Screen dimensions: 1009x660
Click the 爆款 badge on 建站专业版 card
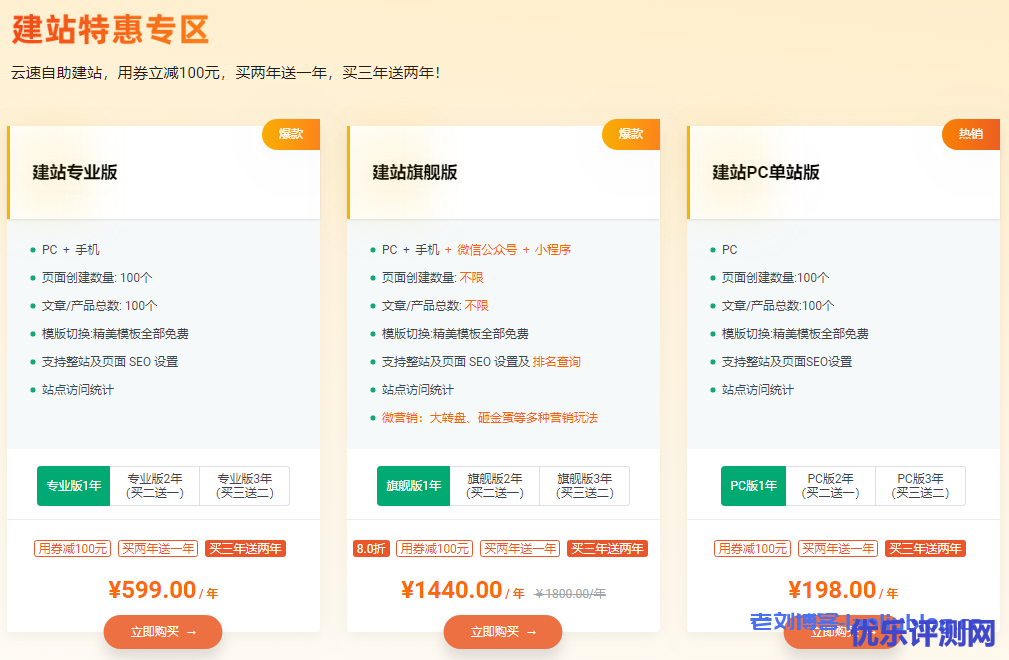(x=291, y=134)
